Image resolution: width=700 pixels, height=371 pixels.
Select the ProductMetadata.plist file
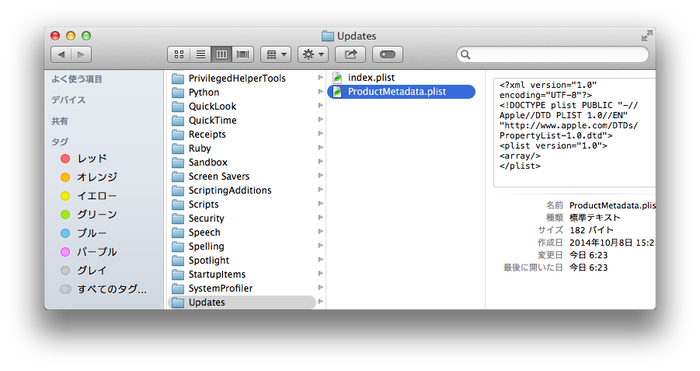pyautogui.click(x=401, y=92)
